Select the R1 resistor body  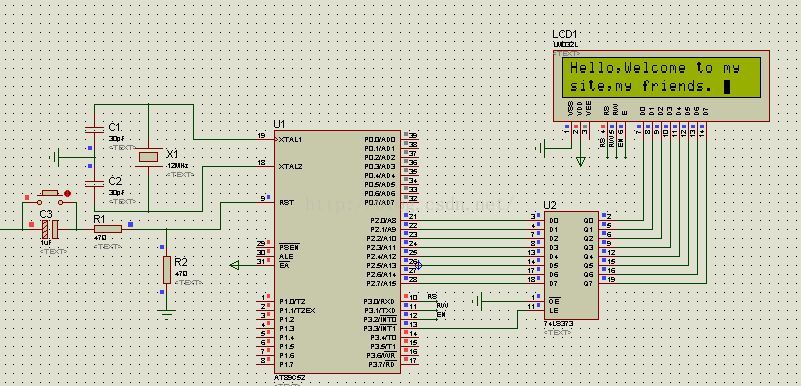[x=108, y=229]
